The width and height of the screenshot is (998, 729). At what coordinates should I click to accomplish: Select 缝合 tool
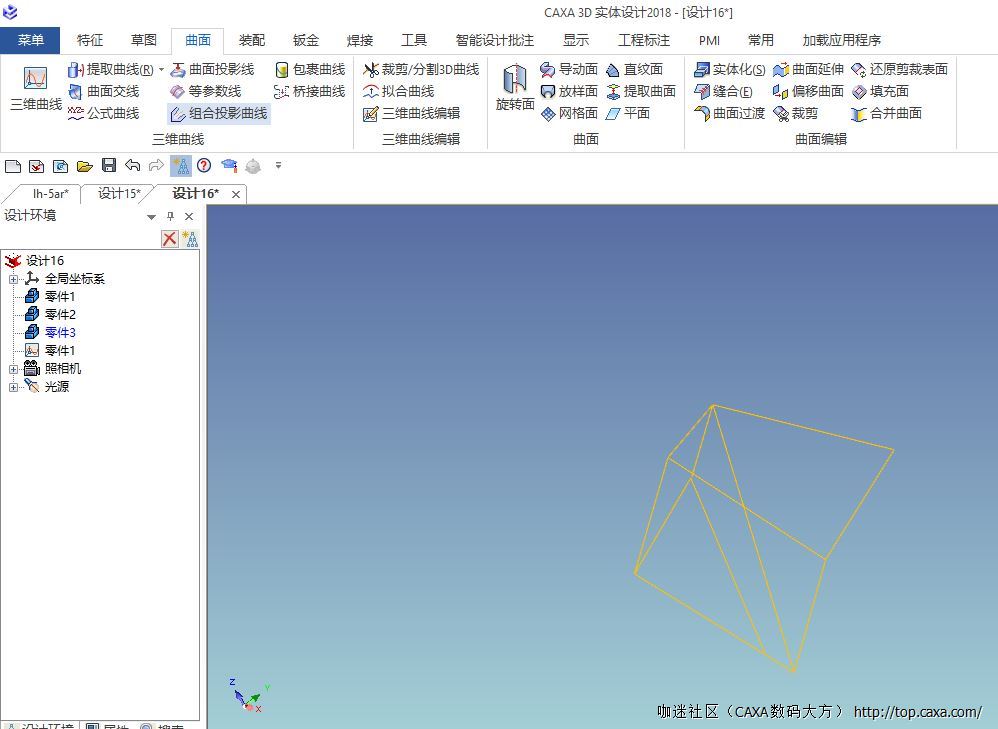[x=724, y=92]
